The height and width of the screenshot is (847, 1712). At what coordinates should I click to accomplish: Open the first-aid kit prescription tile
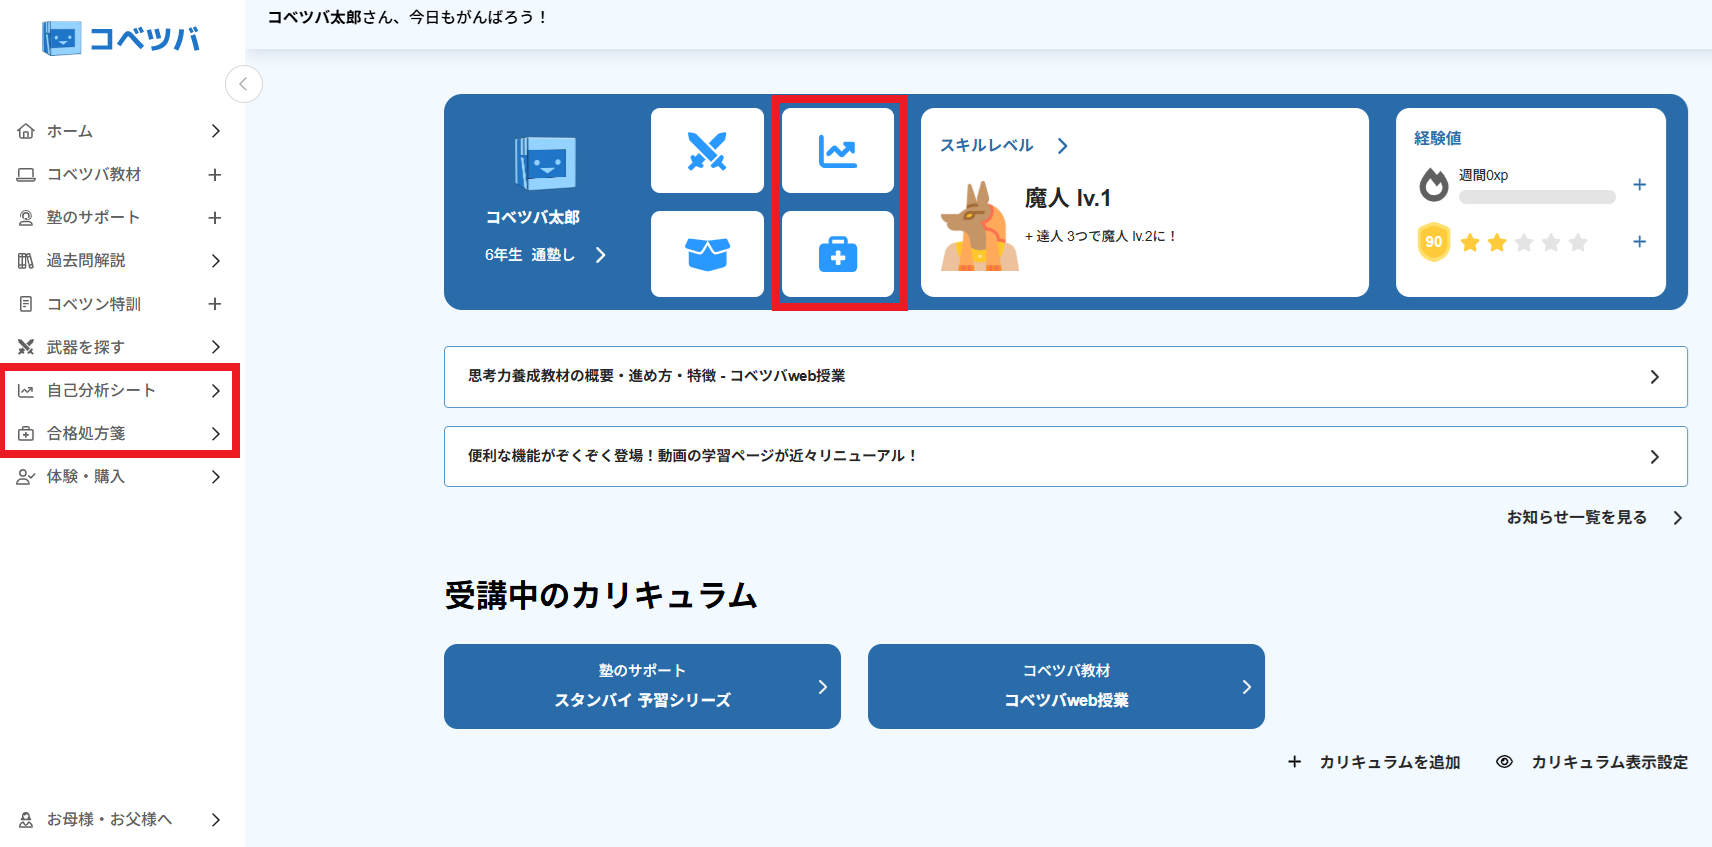pyautogui.click(x=838, y=253)
